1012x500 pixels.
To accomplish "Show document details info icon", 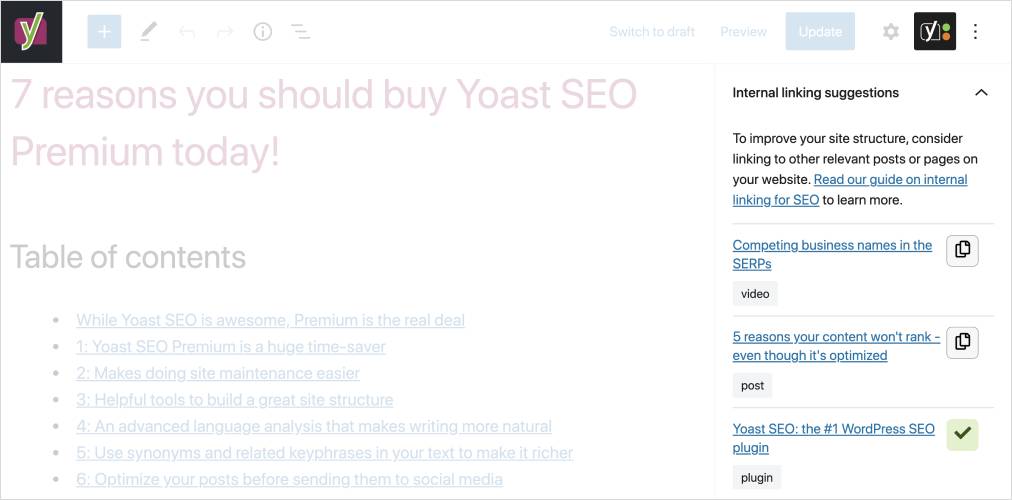I will coord(263,32).
